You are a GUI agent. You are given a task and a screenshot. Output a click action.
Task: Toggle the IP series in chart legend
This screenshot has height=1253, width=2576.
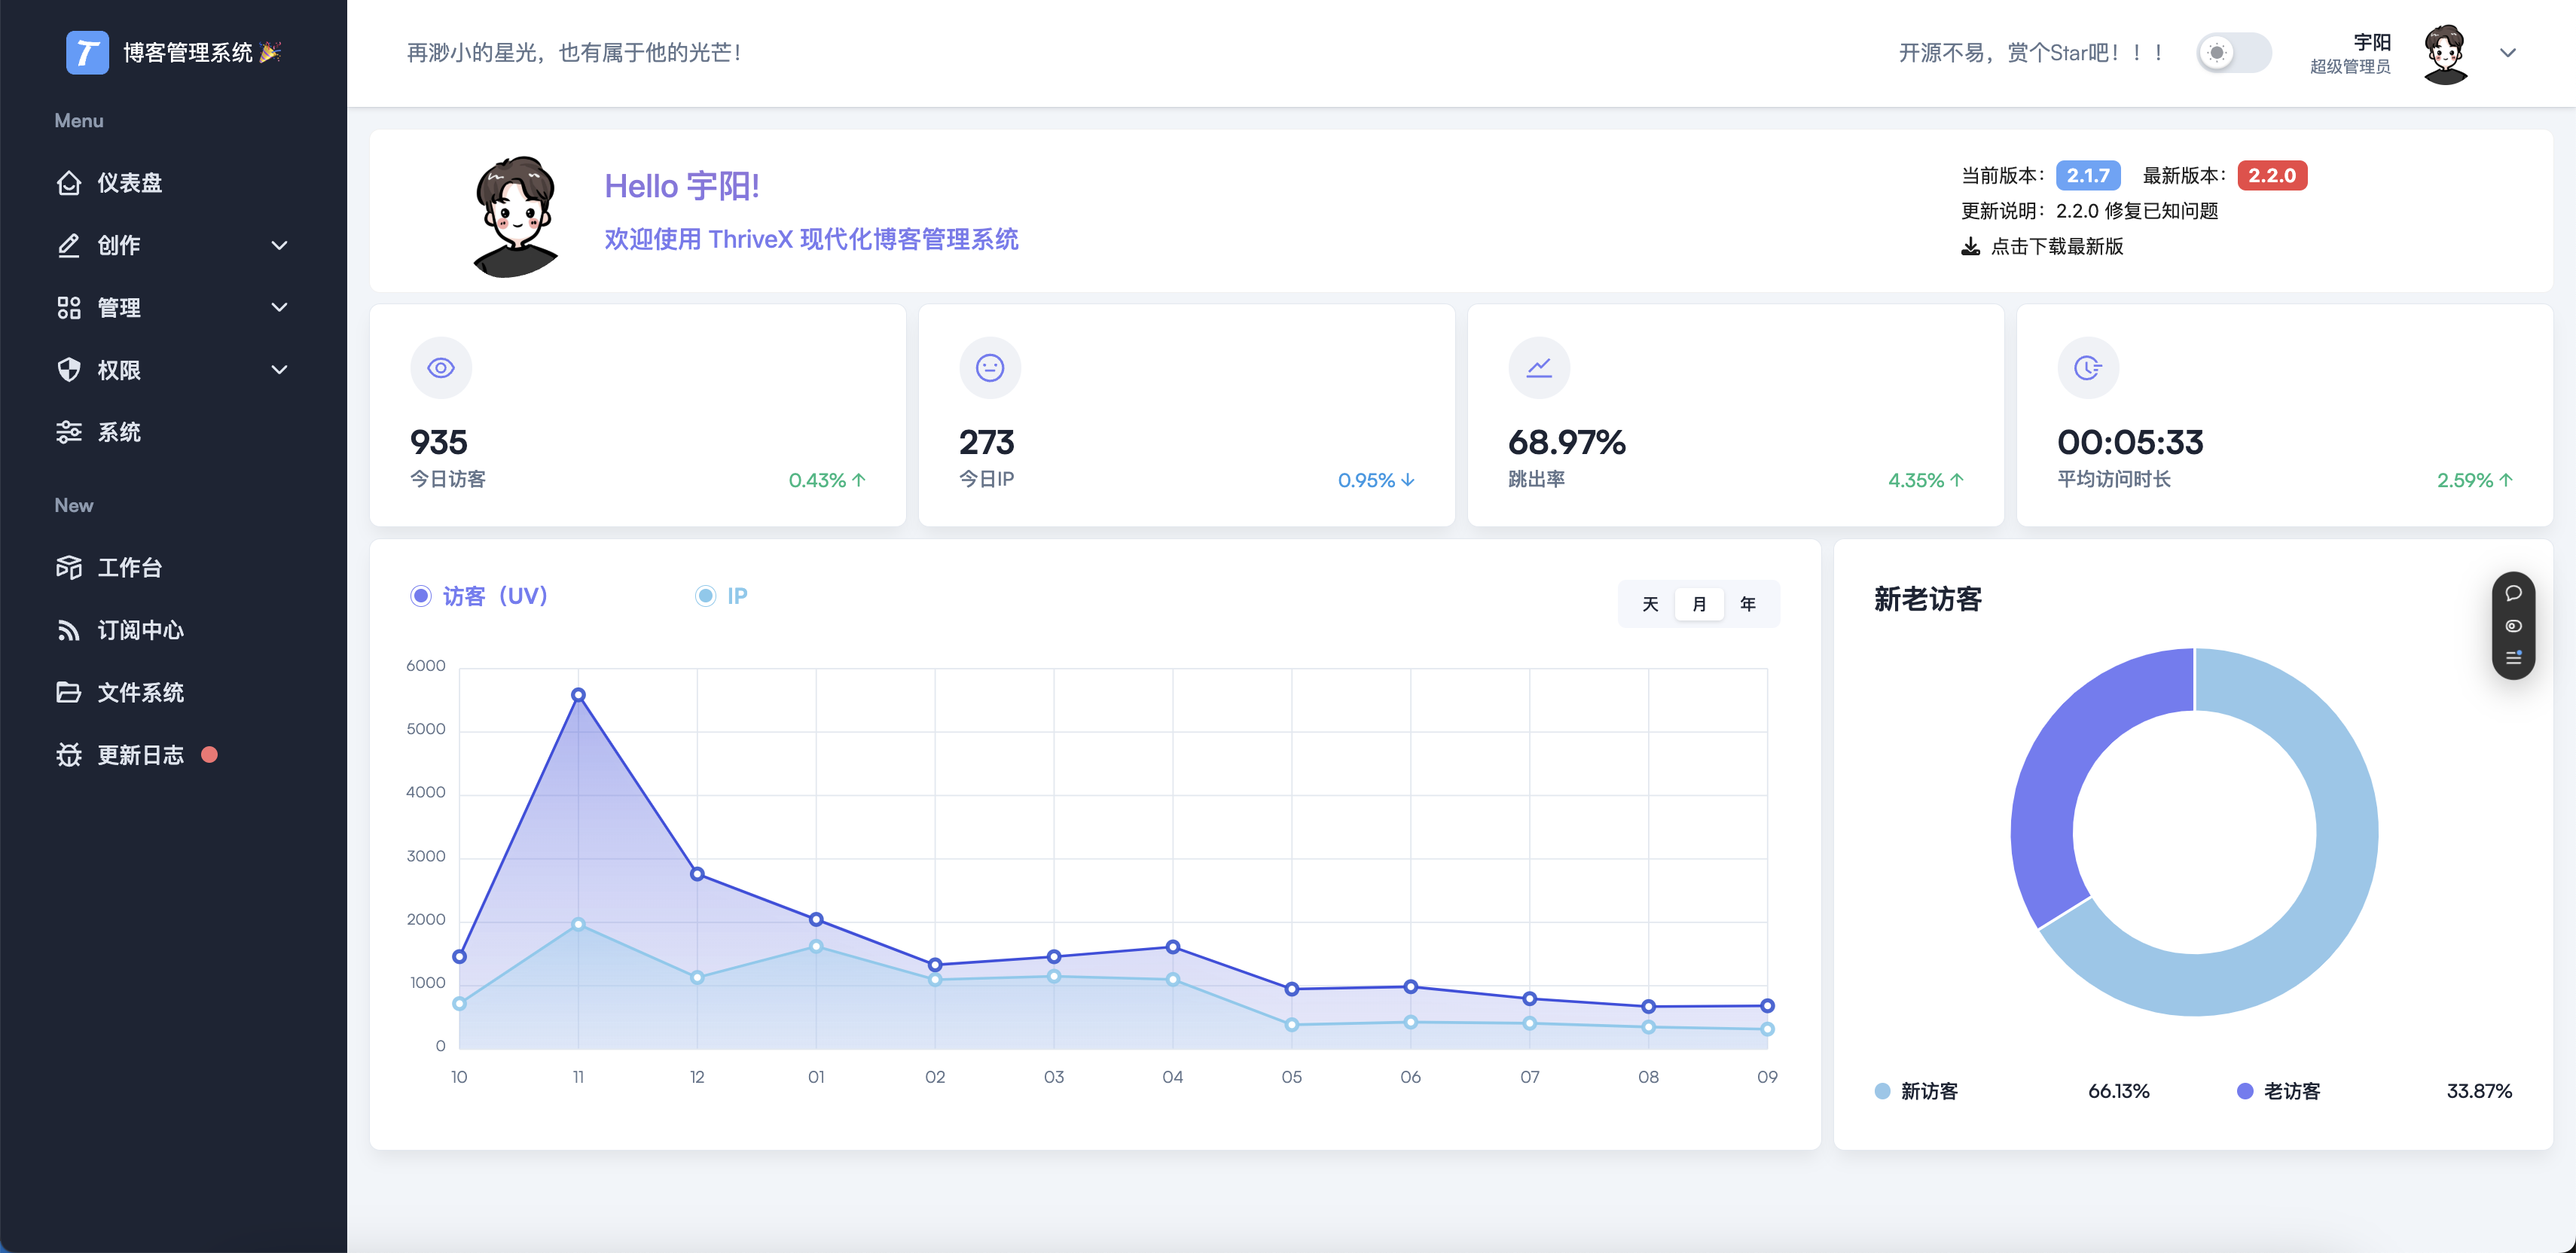(721, 596)
